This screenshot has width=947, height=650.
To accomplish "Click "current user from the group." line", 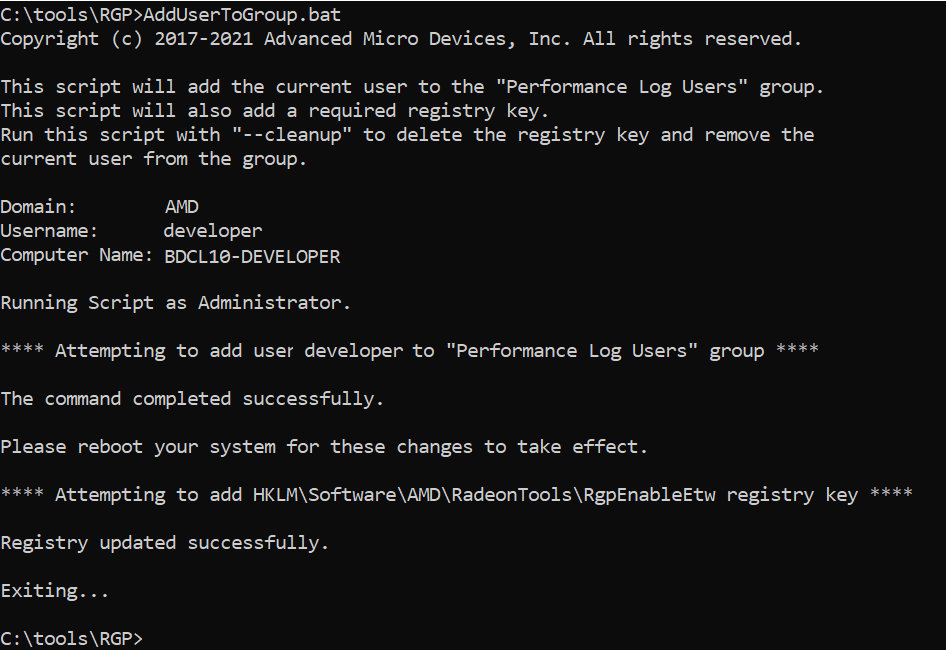I will click(x=153, y=159).
